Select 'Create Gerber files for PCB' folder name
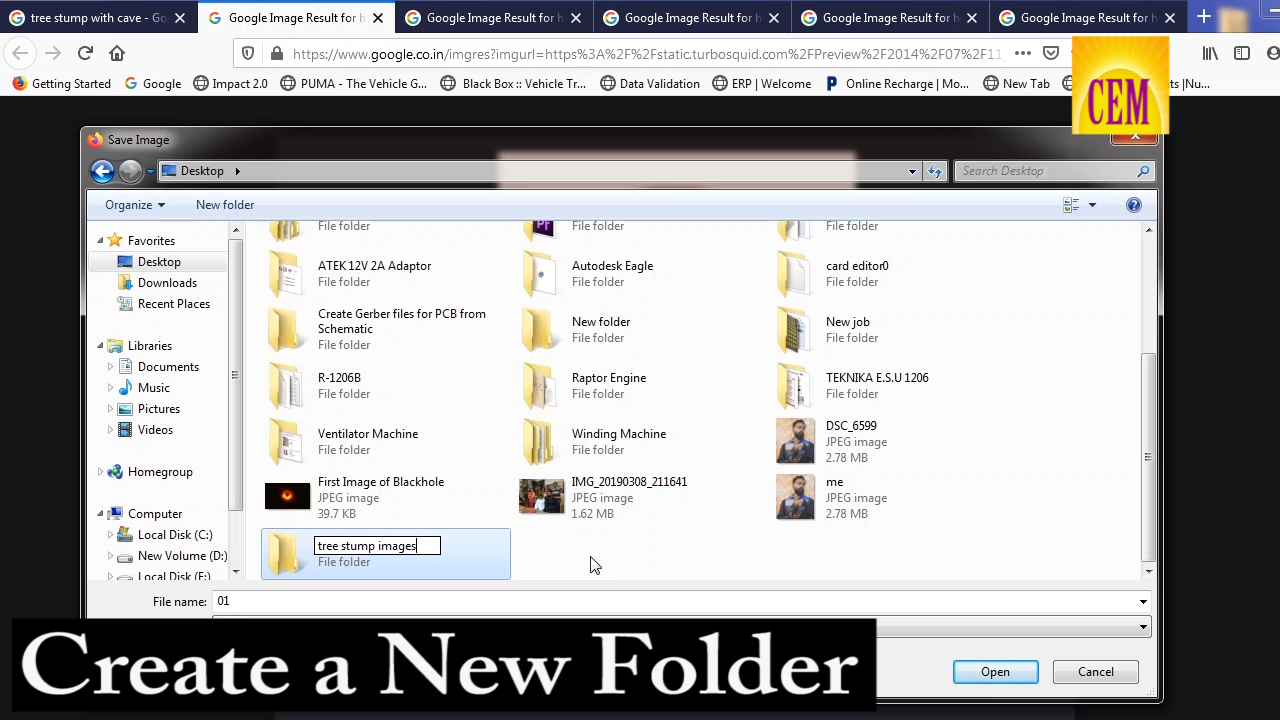This screenshot has width=1280, height=720. [402, 321]
